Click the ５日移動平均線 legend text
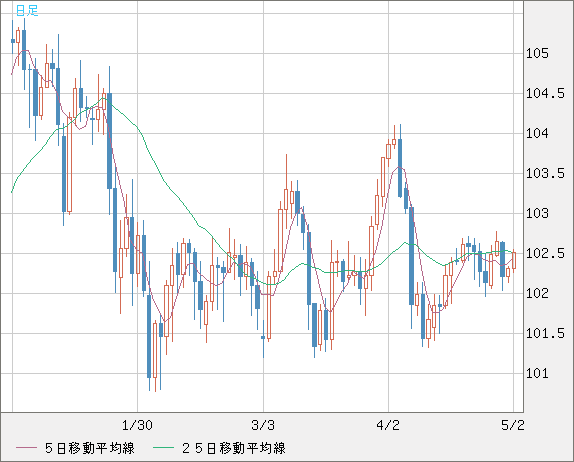574x462 pixels. [90, 448]
